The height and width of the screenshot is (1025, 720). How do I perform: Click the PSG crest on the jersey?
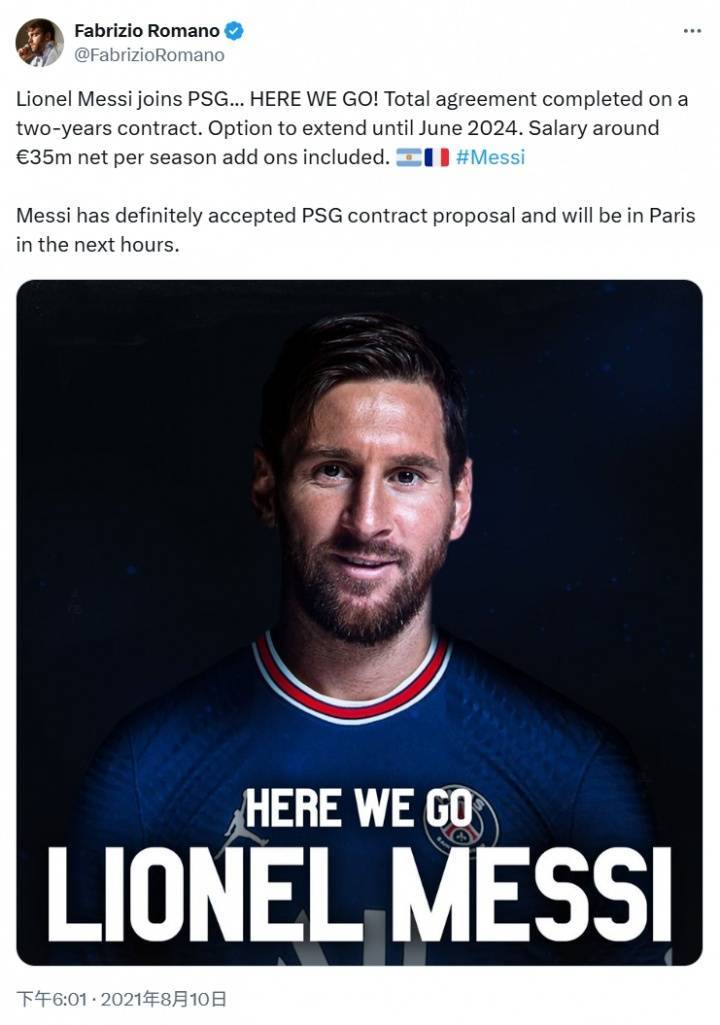point(462,815)
